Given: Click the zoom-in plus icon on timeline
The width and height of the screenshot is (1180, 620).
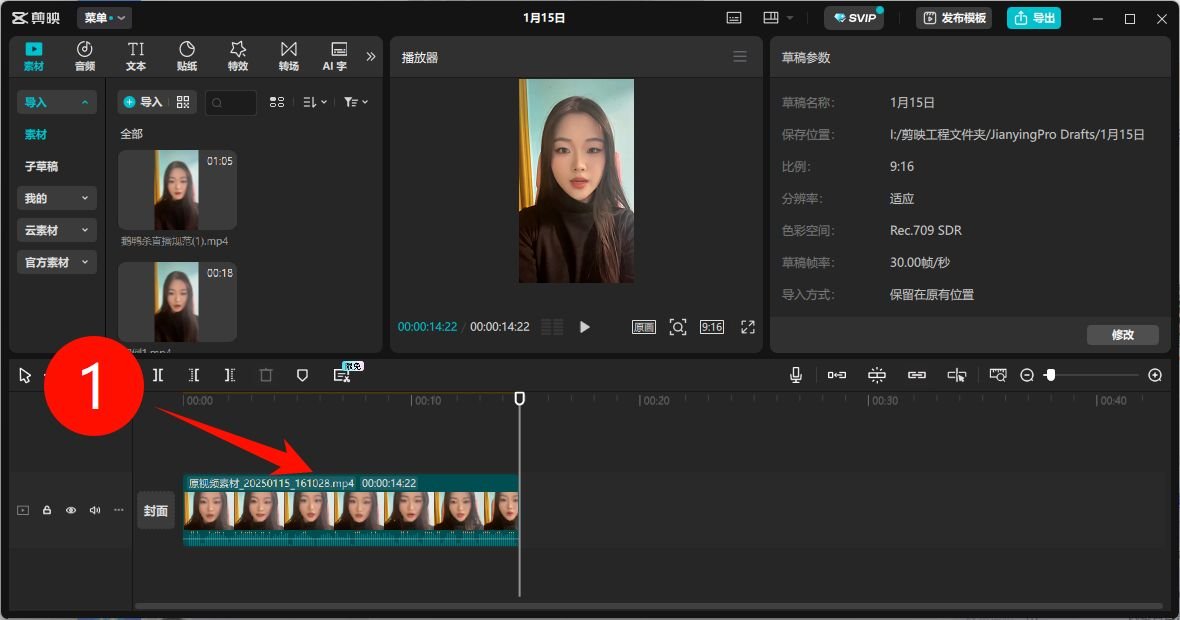Looking at the screenshot, I should click(x=1155, y=375).
